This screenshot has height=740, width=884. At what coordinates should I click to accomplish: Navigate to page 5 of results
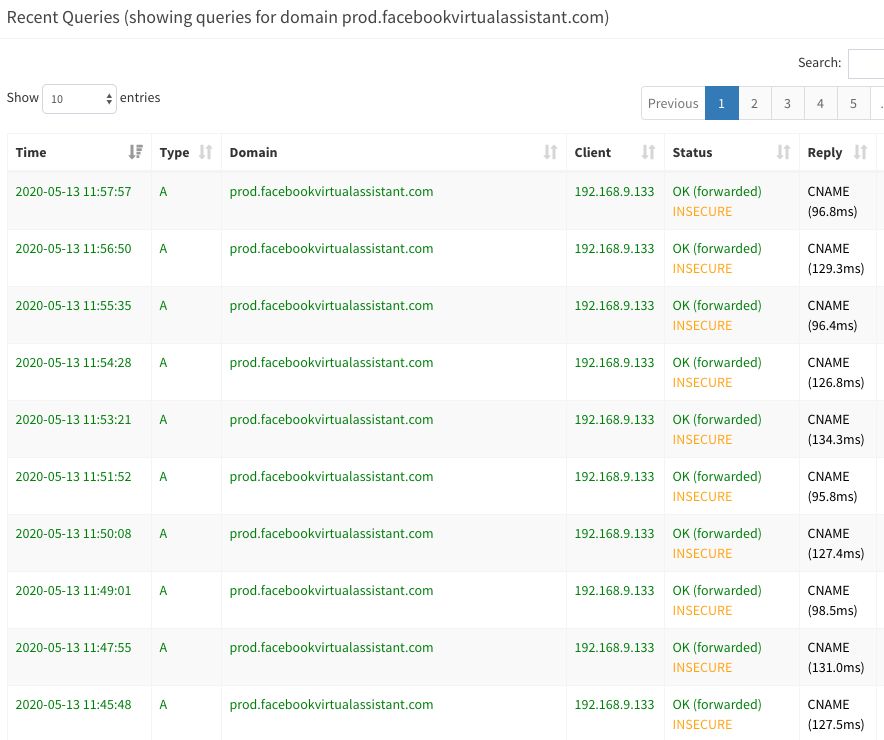click(853, 103)
